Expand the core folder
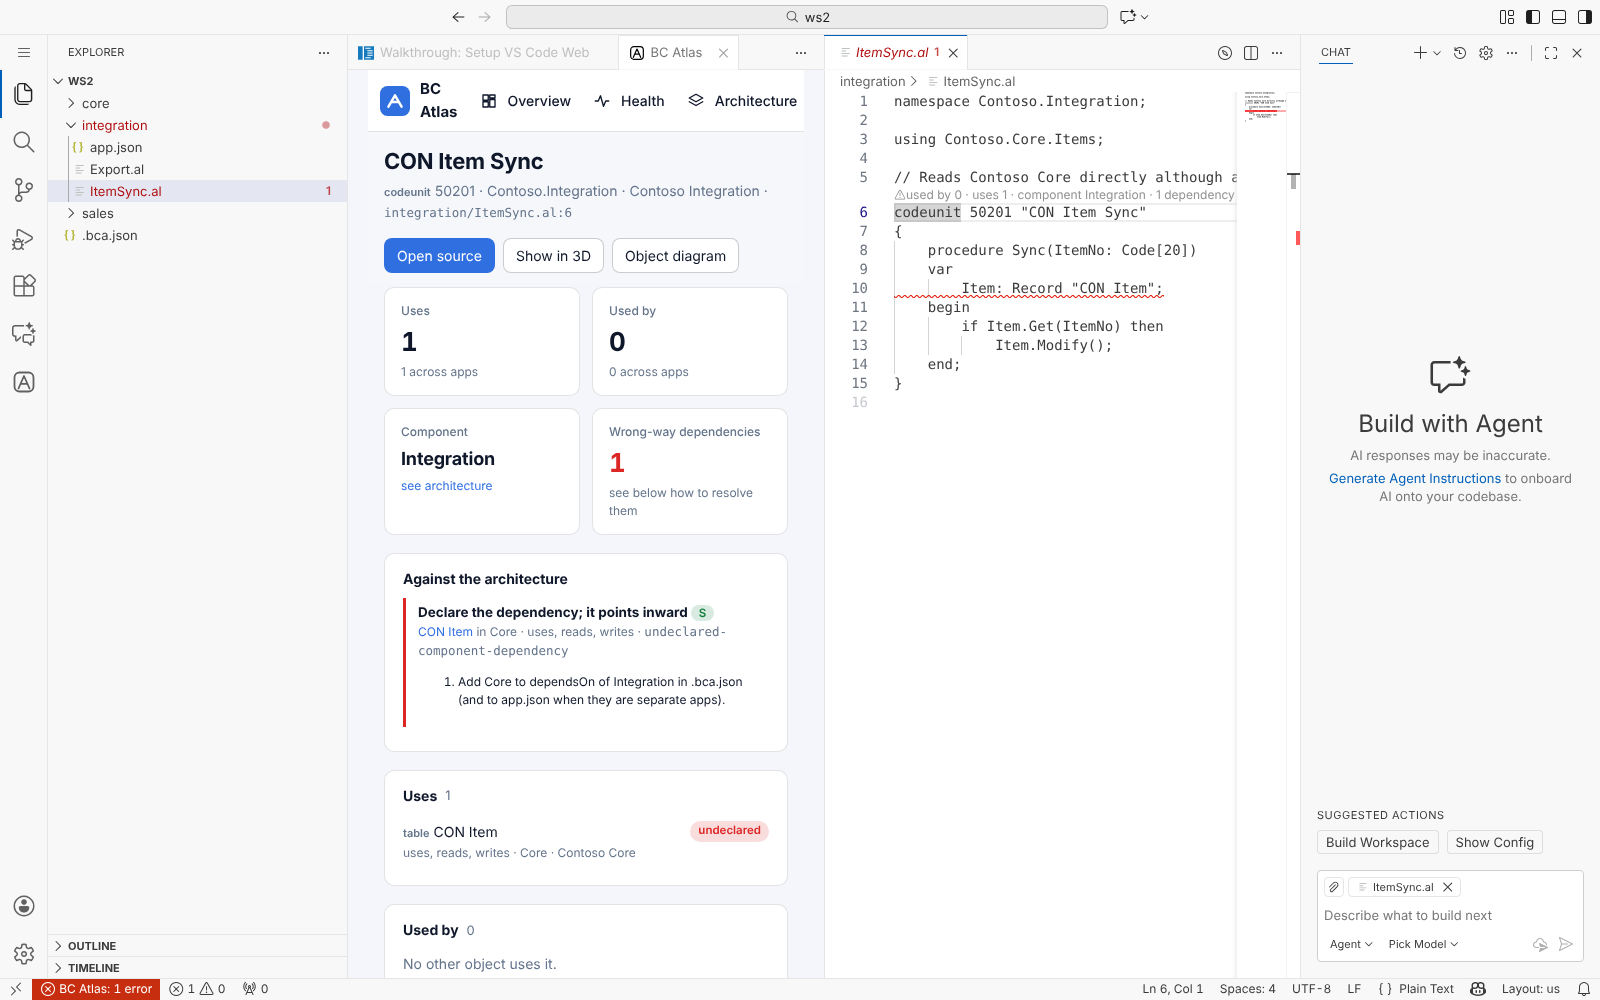The height and width of the screenshot is (1000, 1600). (197, 103)
